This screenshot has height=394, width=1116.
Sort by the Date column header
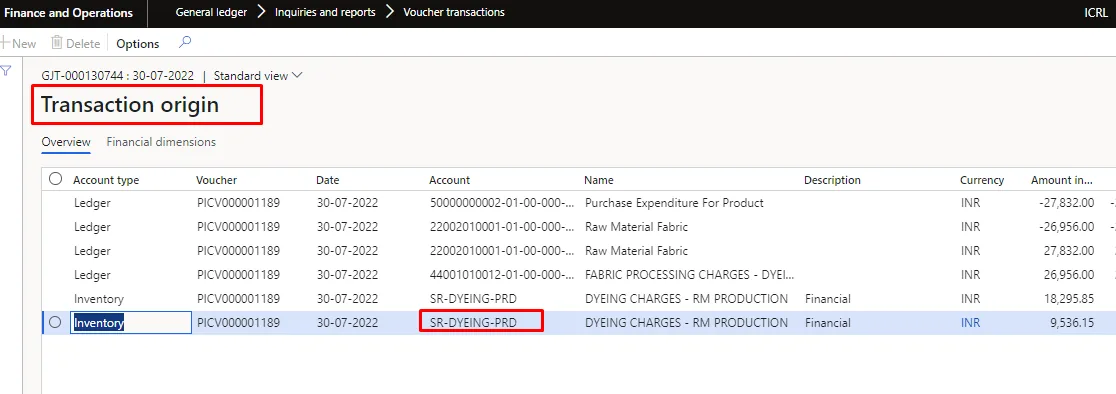327,180
